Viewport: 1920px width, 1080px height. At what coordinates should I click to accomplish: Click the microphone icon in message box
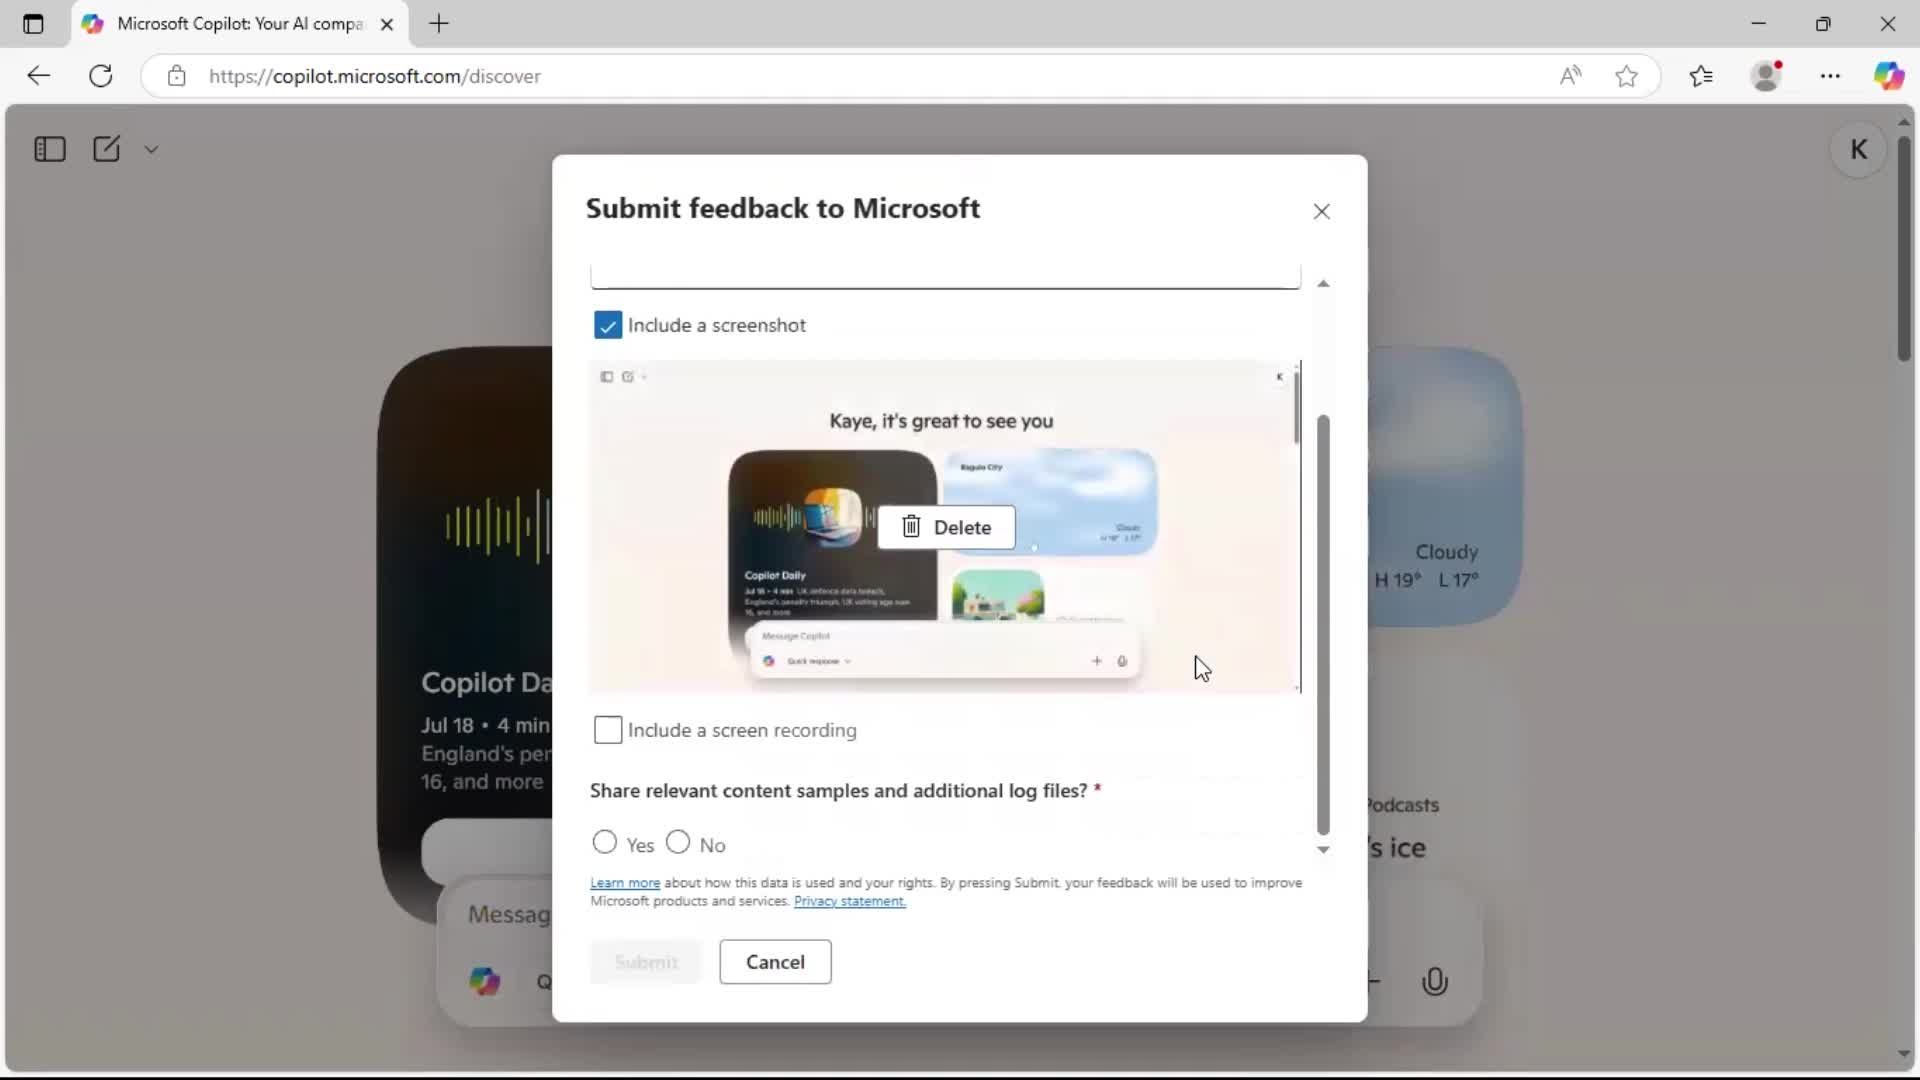click(1434, 982)
